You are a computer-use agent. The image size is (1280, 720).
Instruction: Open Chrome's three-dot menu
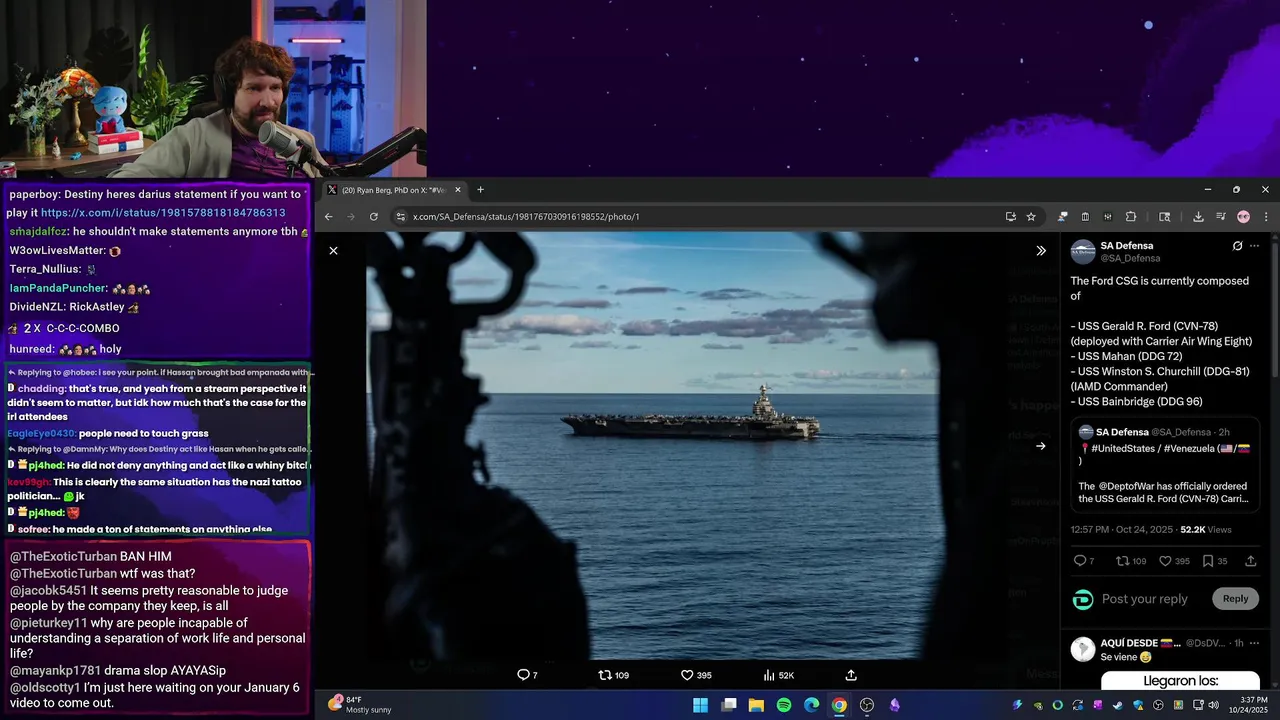[x=1265, y=216]
